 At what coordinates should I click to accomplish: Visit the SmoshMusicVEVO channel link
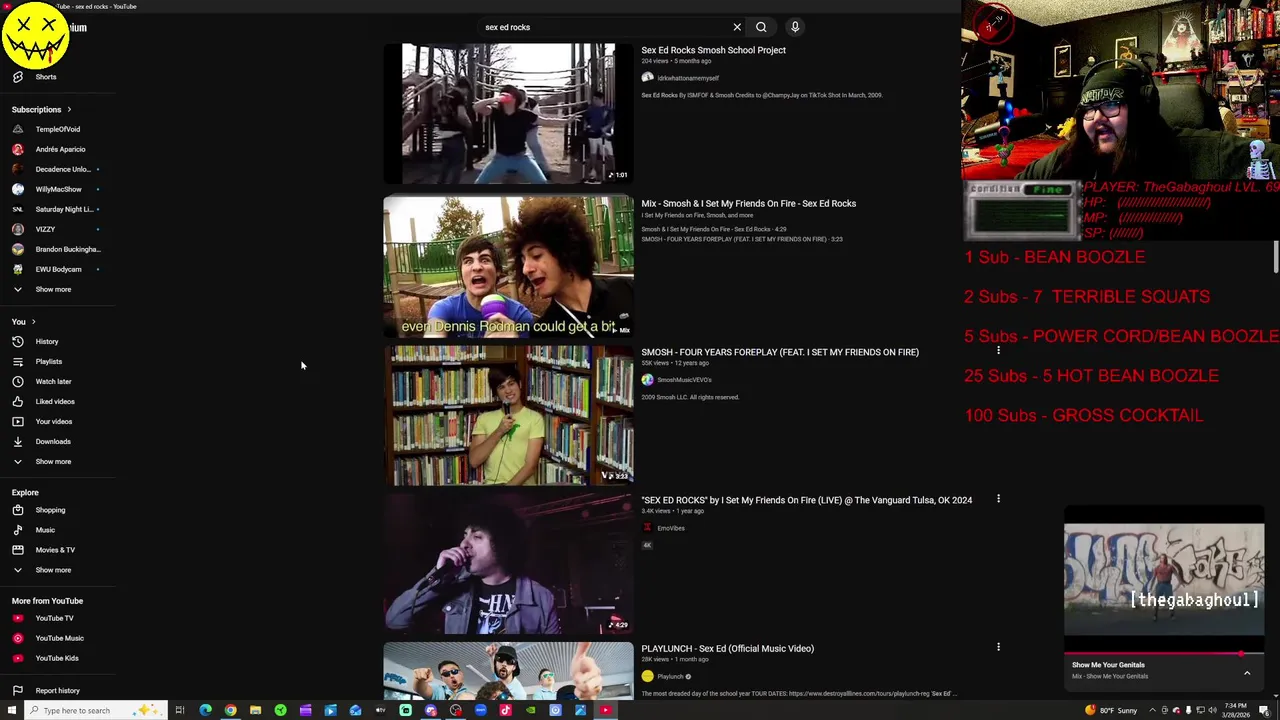pyautogui.click(x=684, y=380)
